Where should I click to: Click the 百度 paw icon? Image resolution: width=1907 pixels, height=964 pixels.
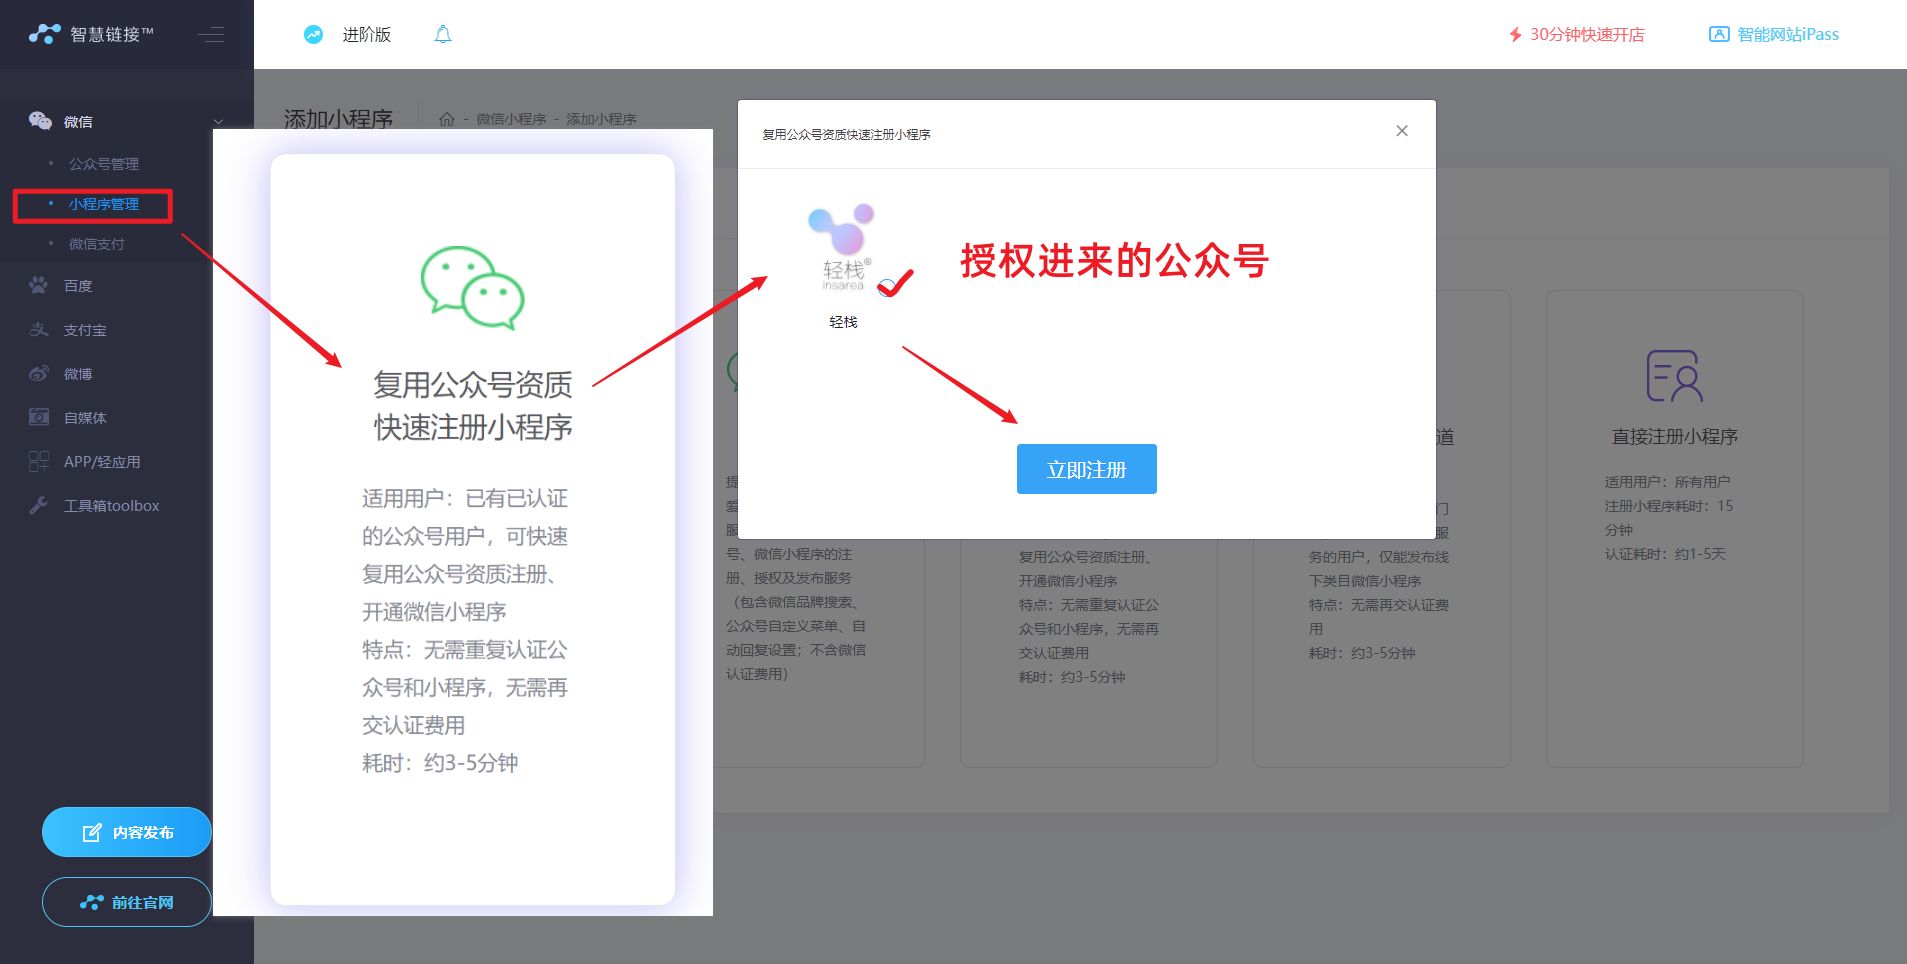tap(39, 285)
